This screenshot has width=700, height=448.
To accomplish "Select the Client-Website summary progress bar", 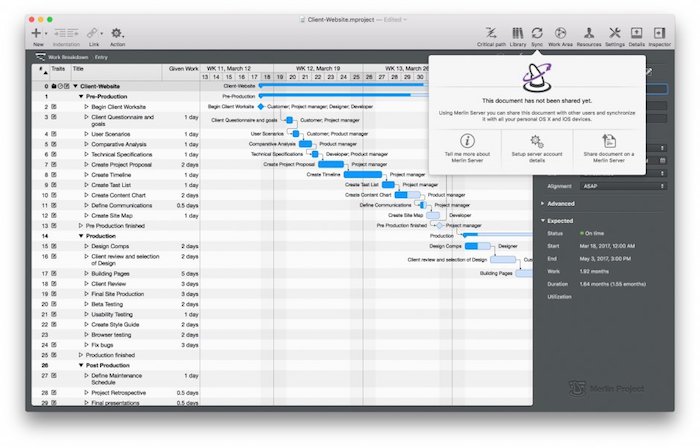I will tap(342, 85).
